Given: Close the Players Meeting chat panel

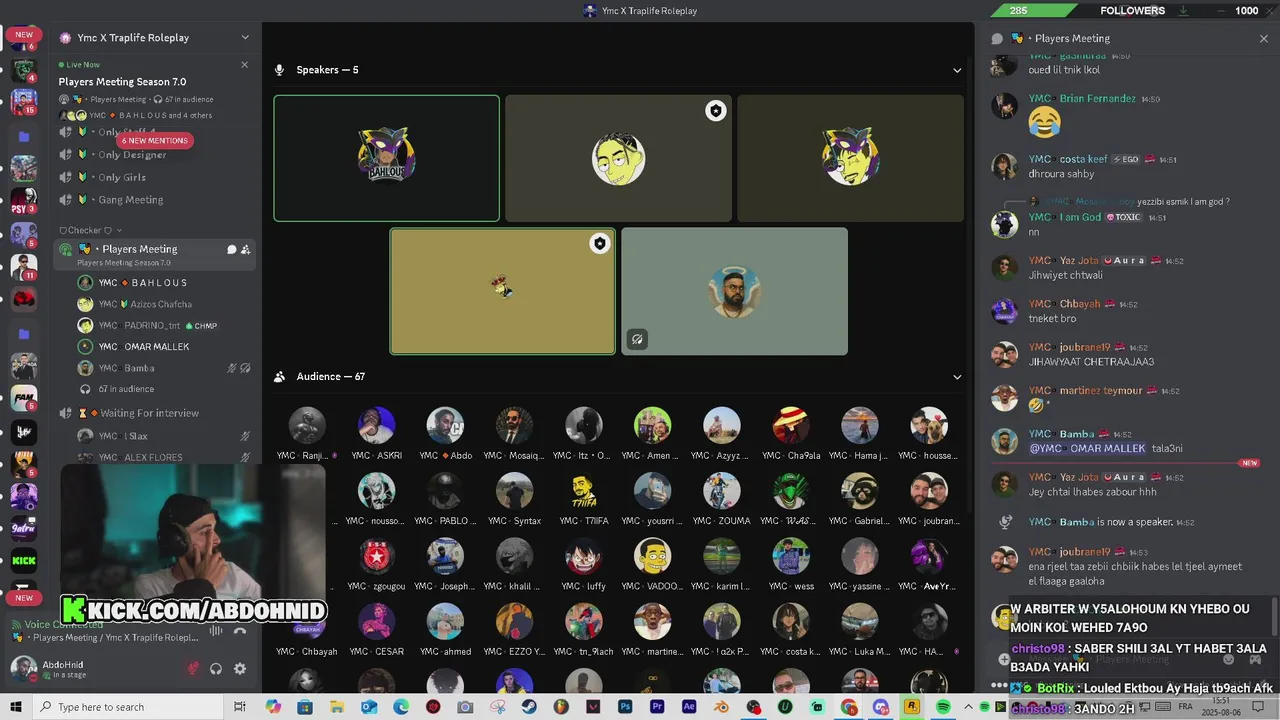Looking at the screenshot, I should (1263, 39).
